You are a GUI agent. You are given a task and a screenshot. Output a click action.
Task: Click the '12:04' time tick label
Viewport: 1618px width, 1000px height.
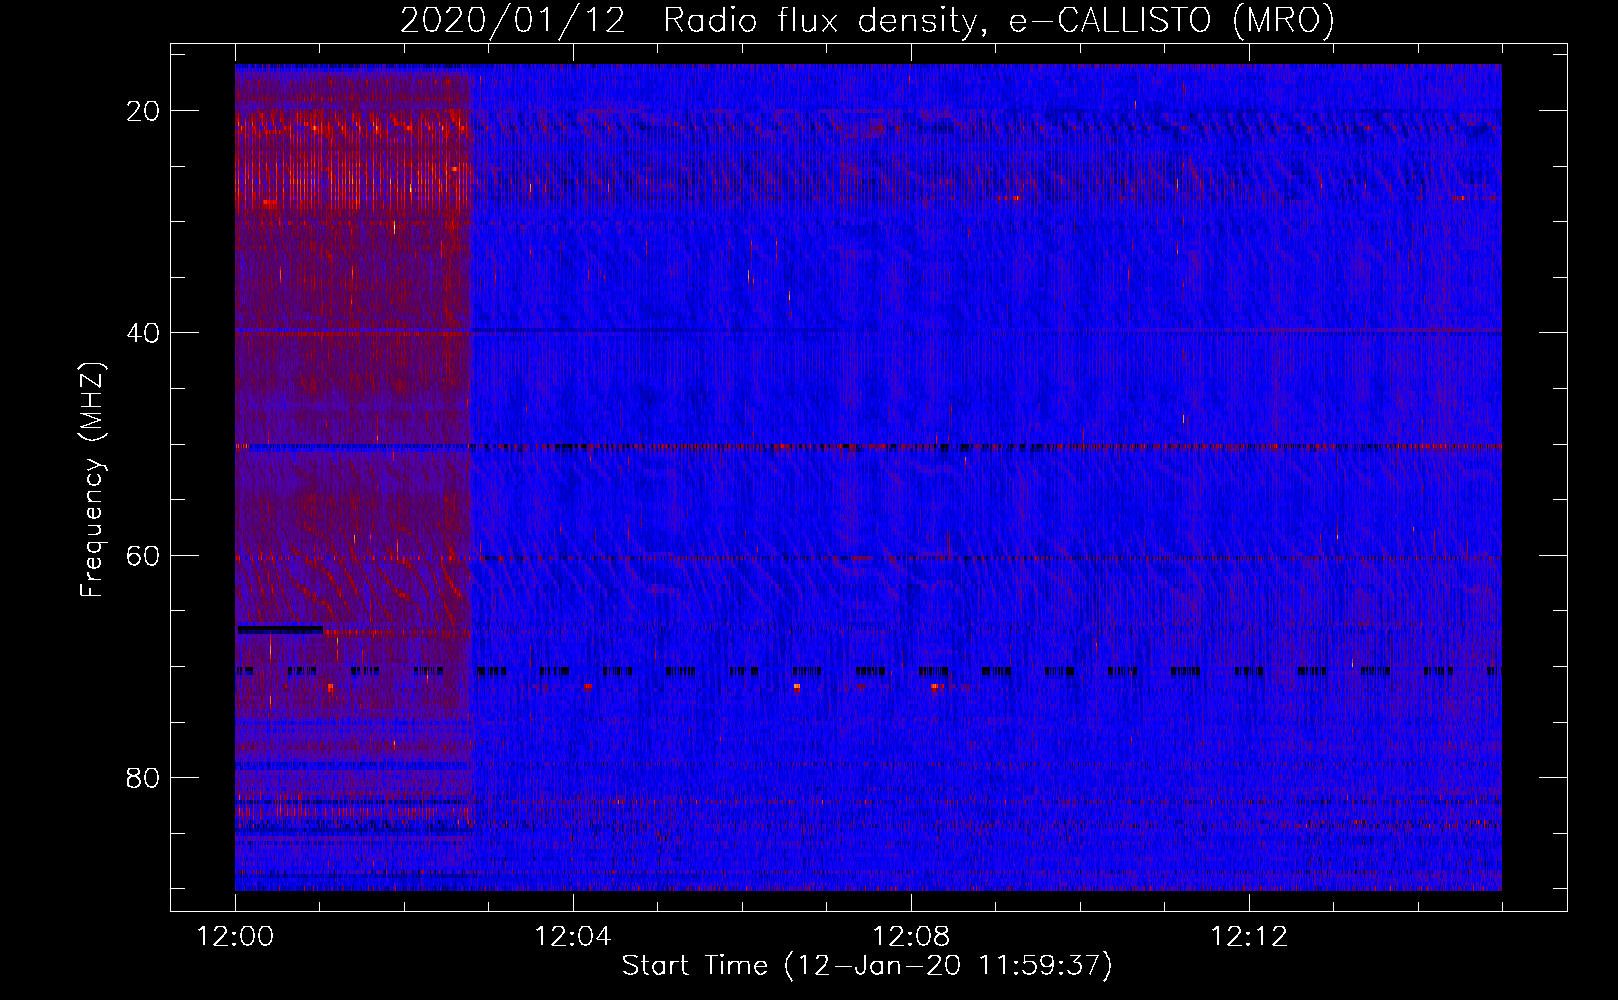pos(573,937)
